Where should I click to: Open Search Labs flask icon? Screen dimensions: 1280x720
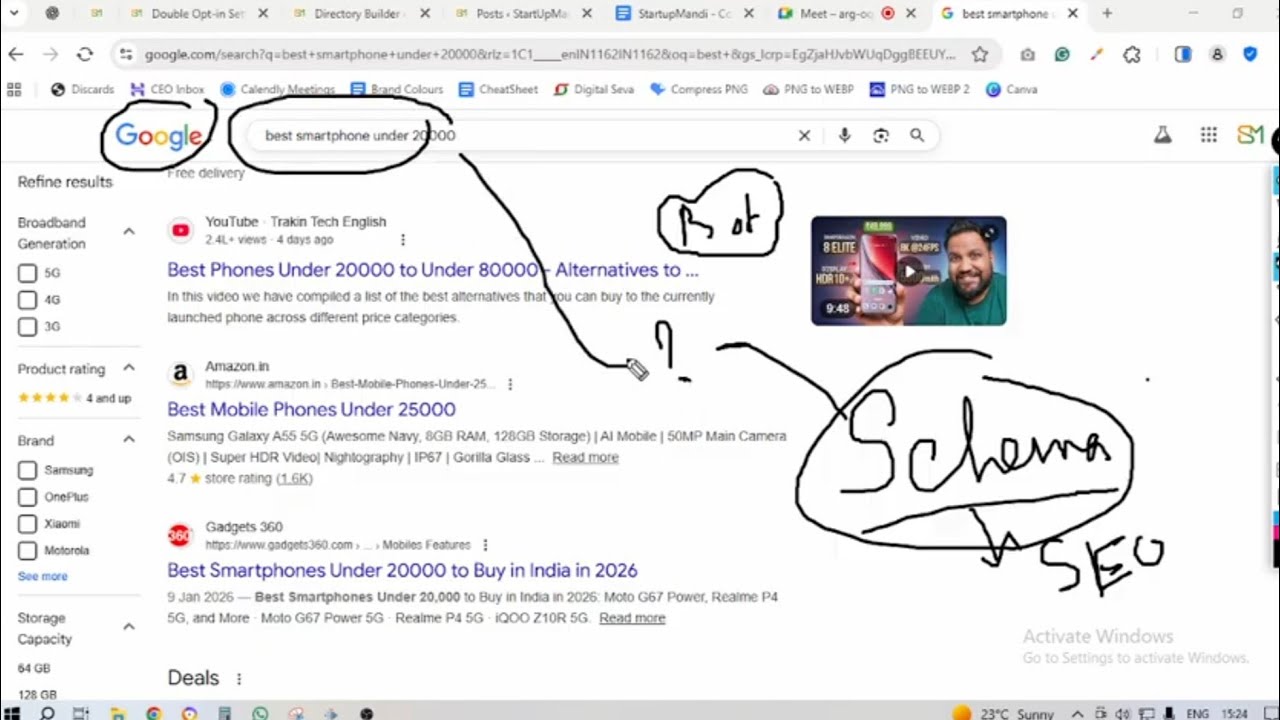(1162, 135)
